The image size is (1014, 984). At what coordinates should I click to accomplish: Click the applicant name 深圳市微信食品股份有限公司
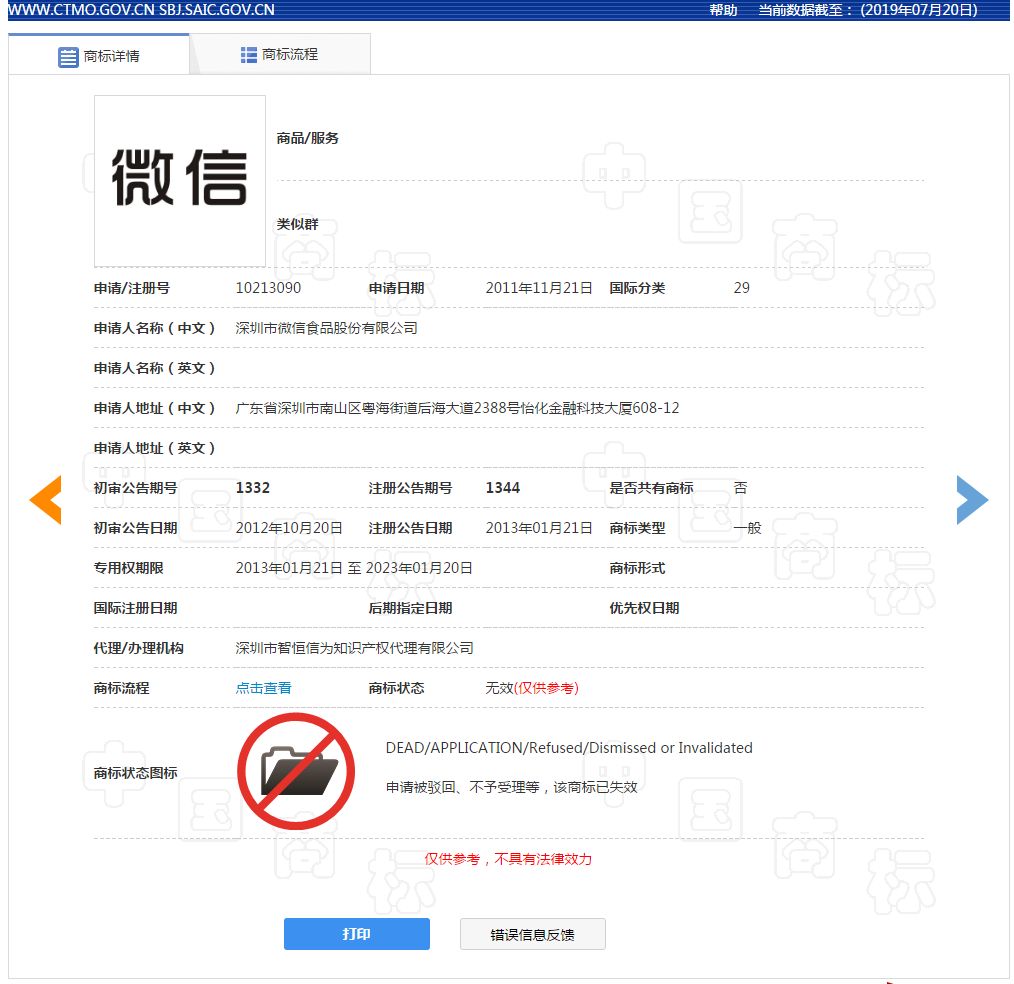point(327,328)
